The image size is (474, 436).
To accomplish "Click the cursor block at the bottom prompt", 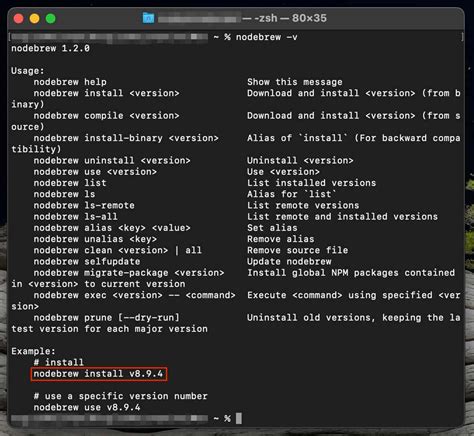I will tap(239, 418).
